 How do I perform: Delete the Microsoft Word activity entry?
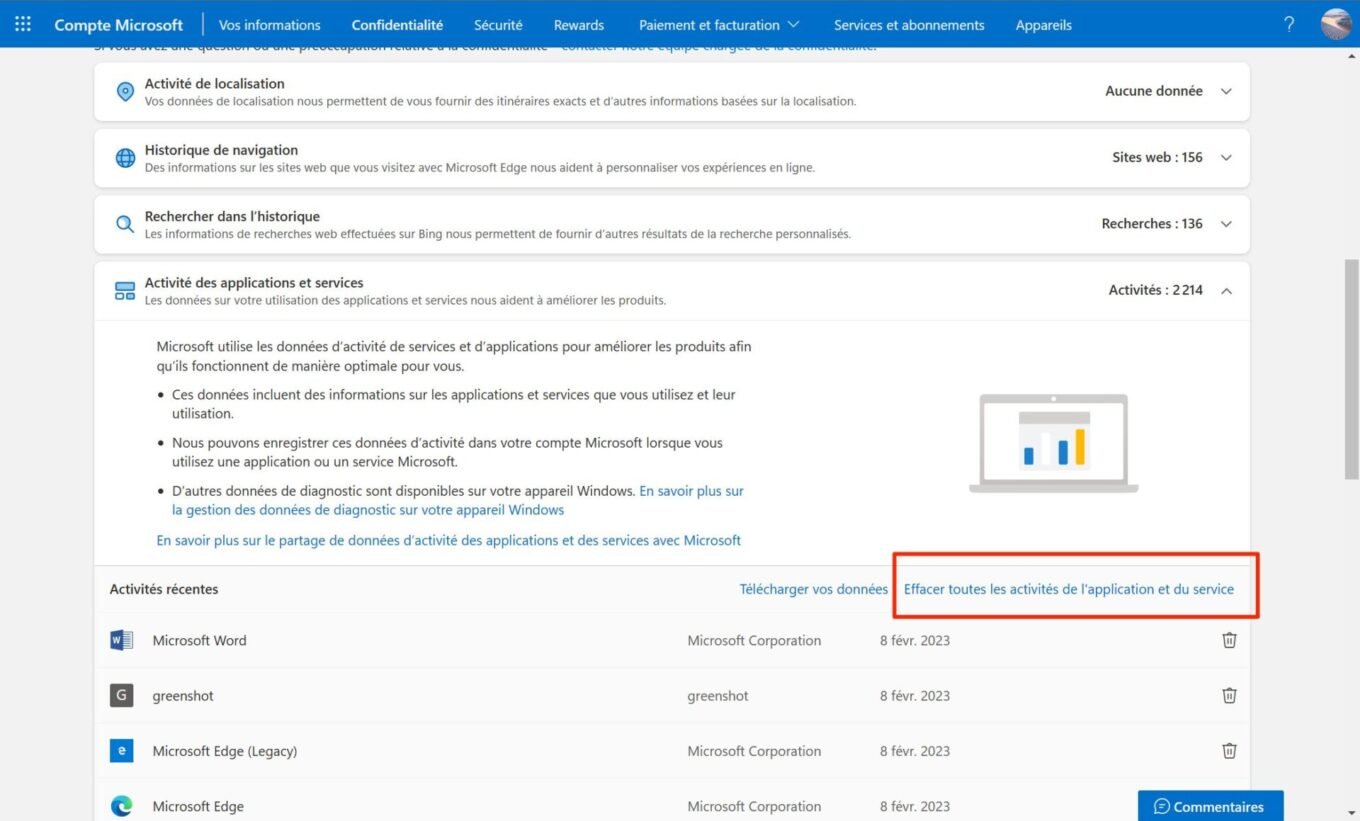[1229, 640]
